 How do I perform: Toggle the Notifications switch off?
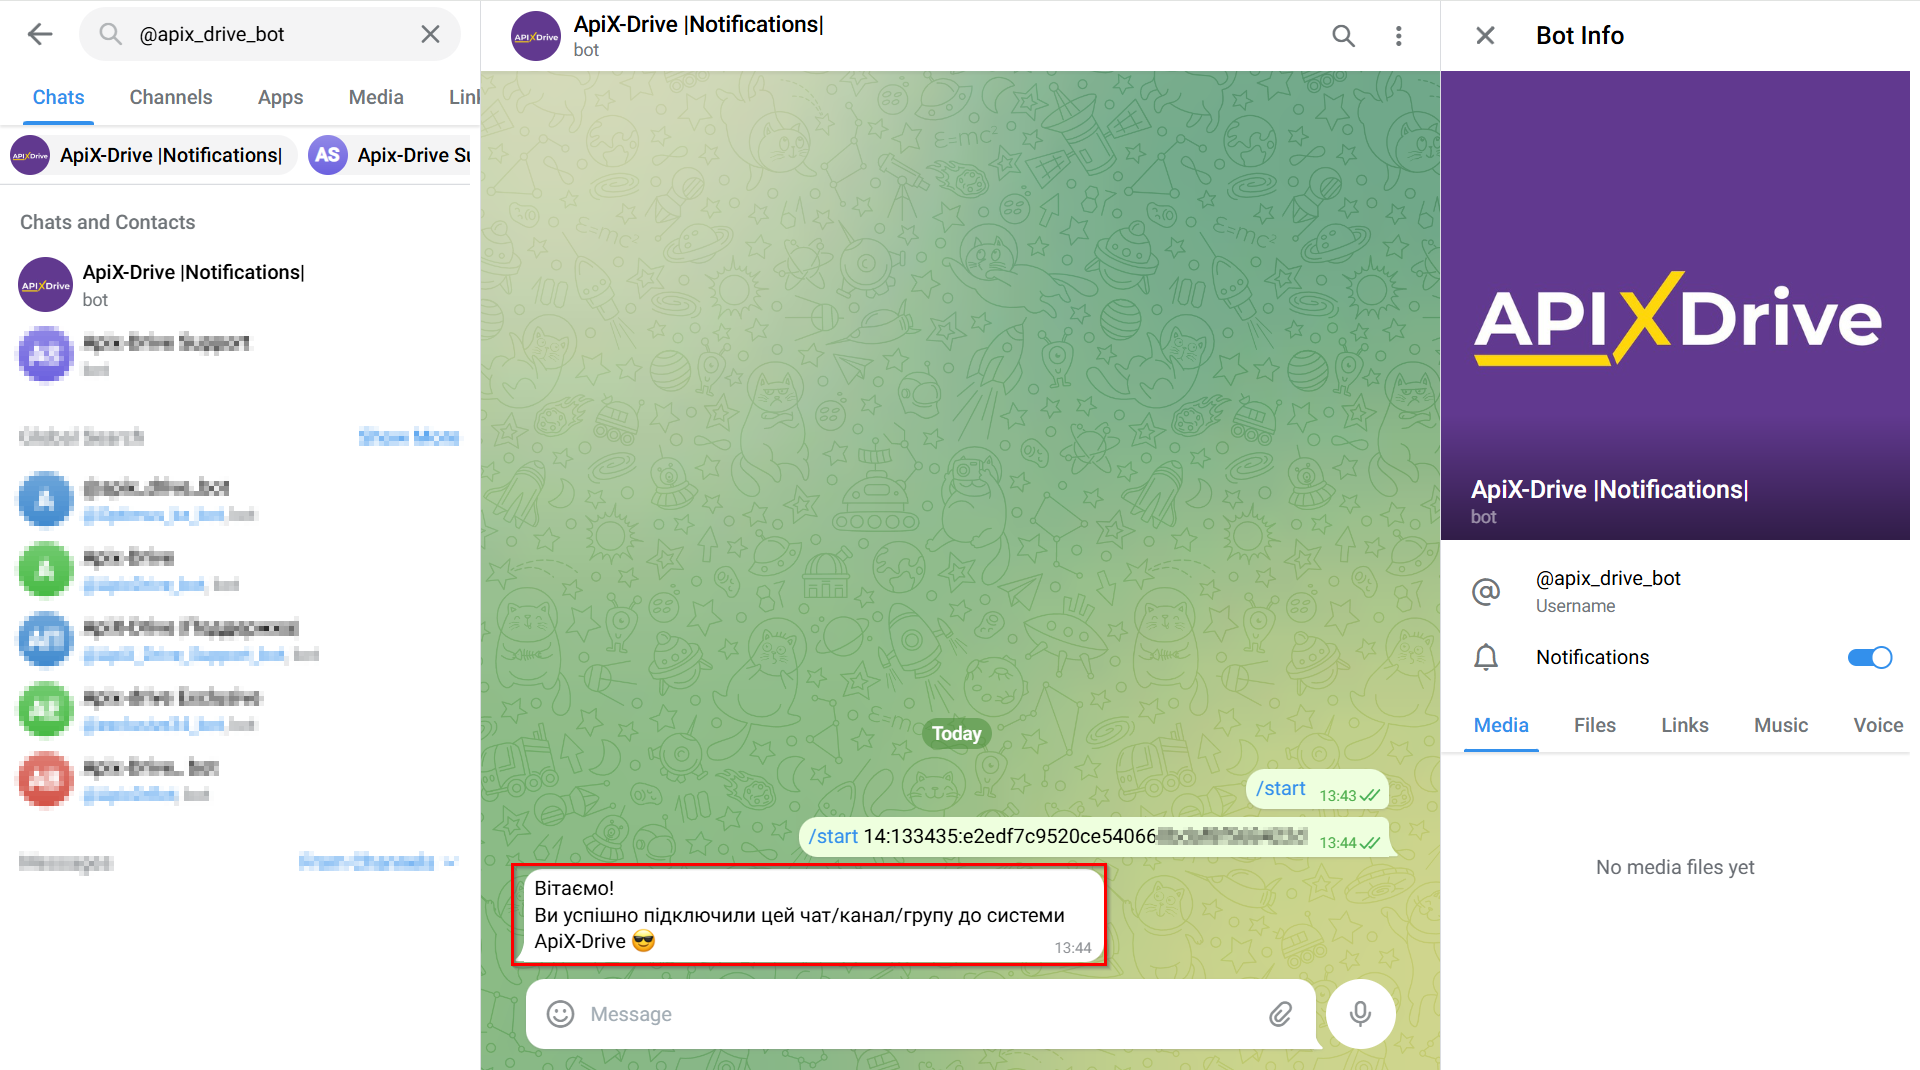[1869, 657]
